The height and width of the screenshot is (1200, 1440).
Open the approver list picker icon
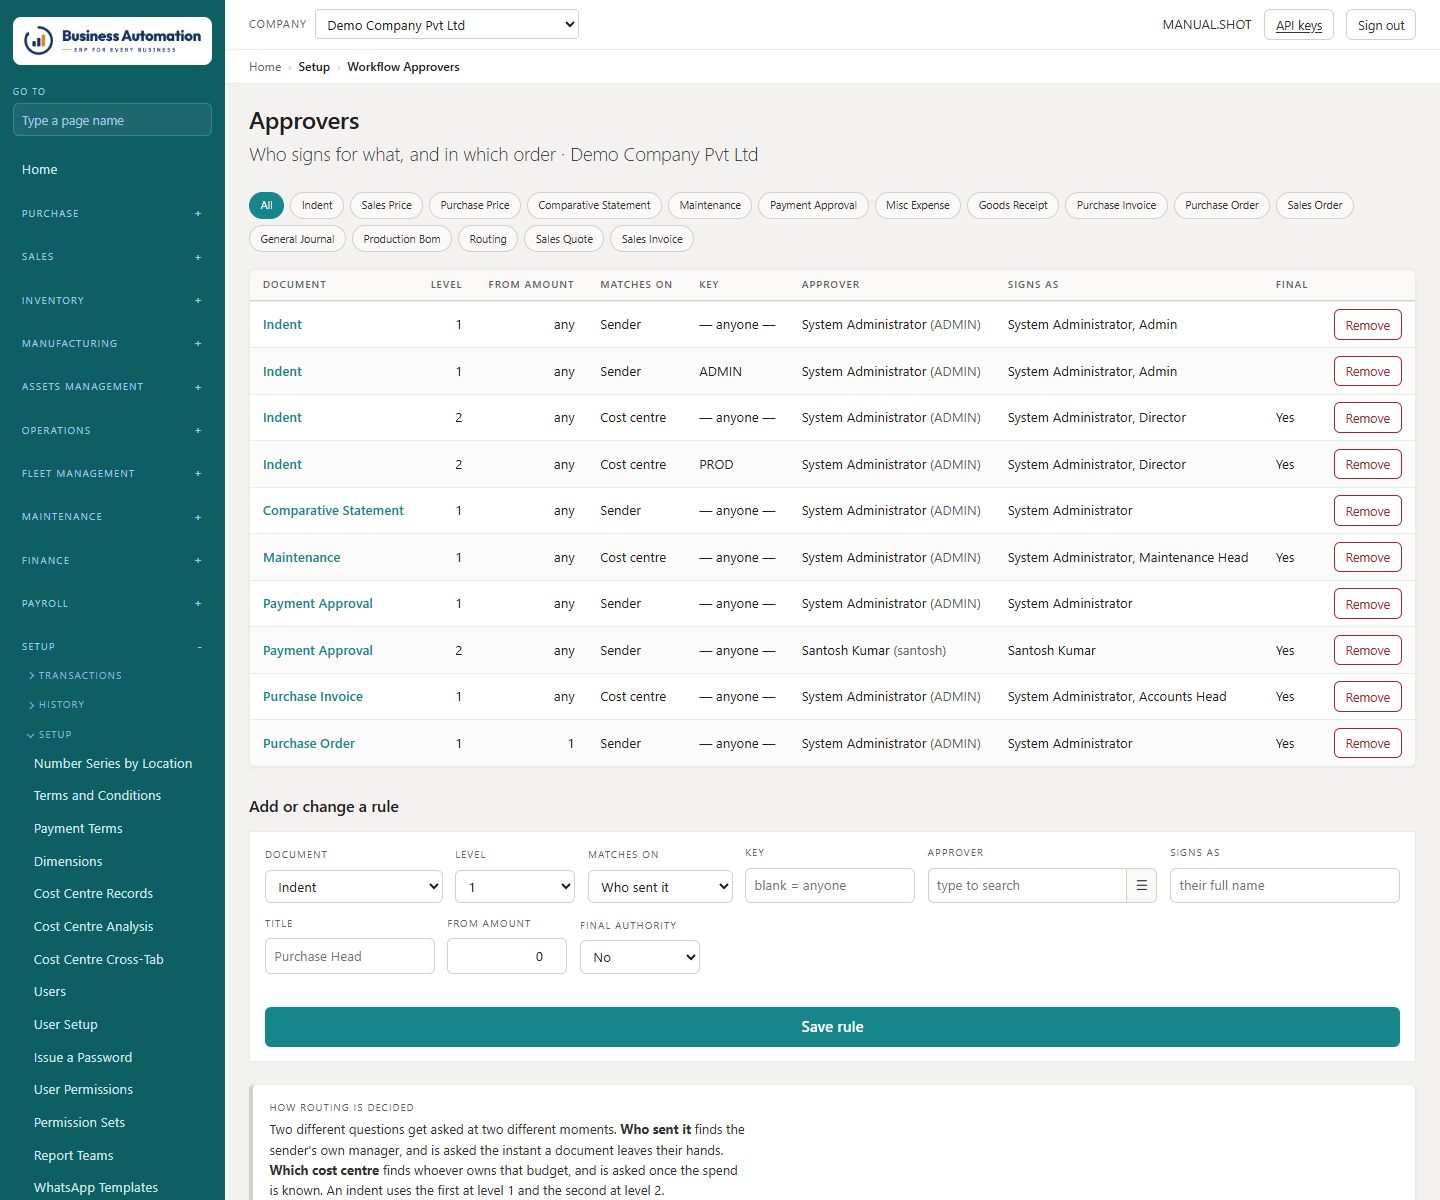(x=1141, y=886)
